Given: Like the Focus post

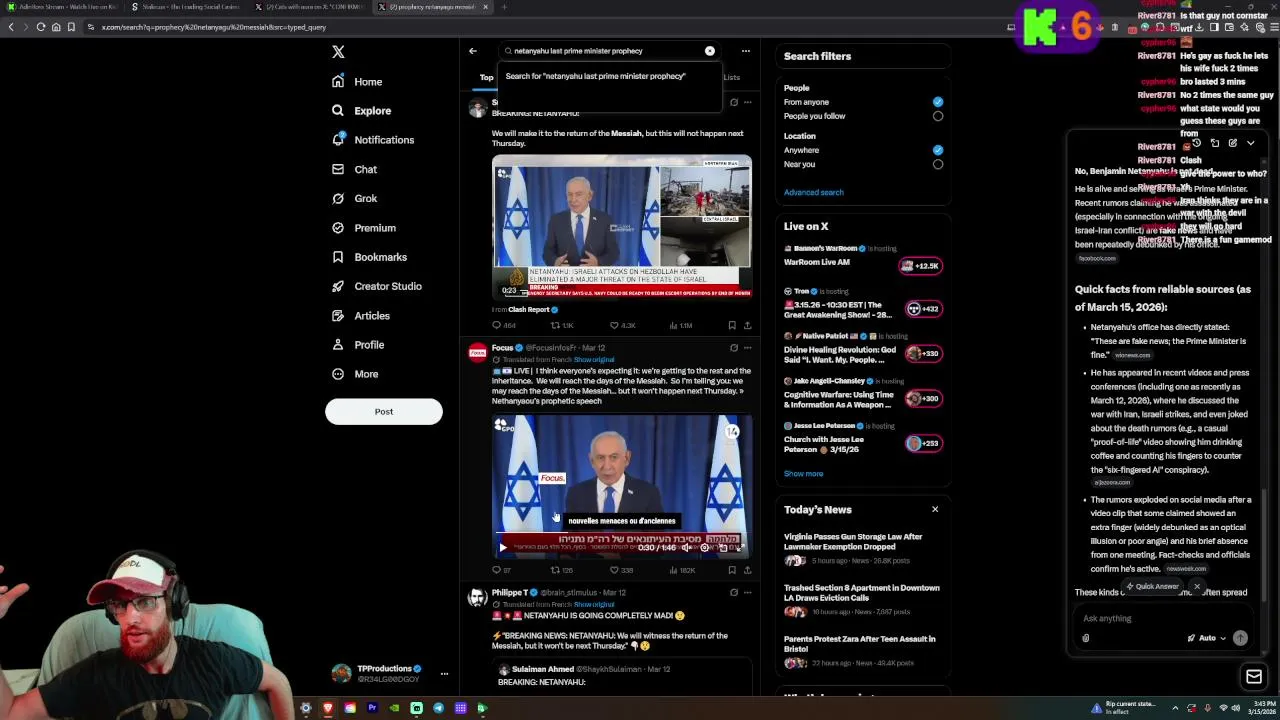Looking at the screenshot, I should click(x=622, y=570).
